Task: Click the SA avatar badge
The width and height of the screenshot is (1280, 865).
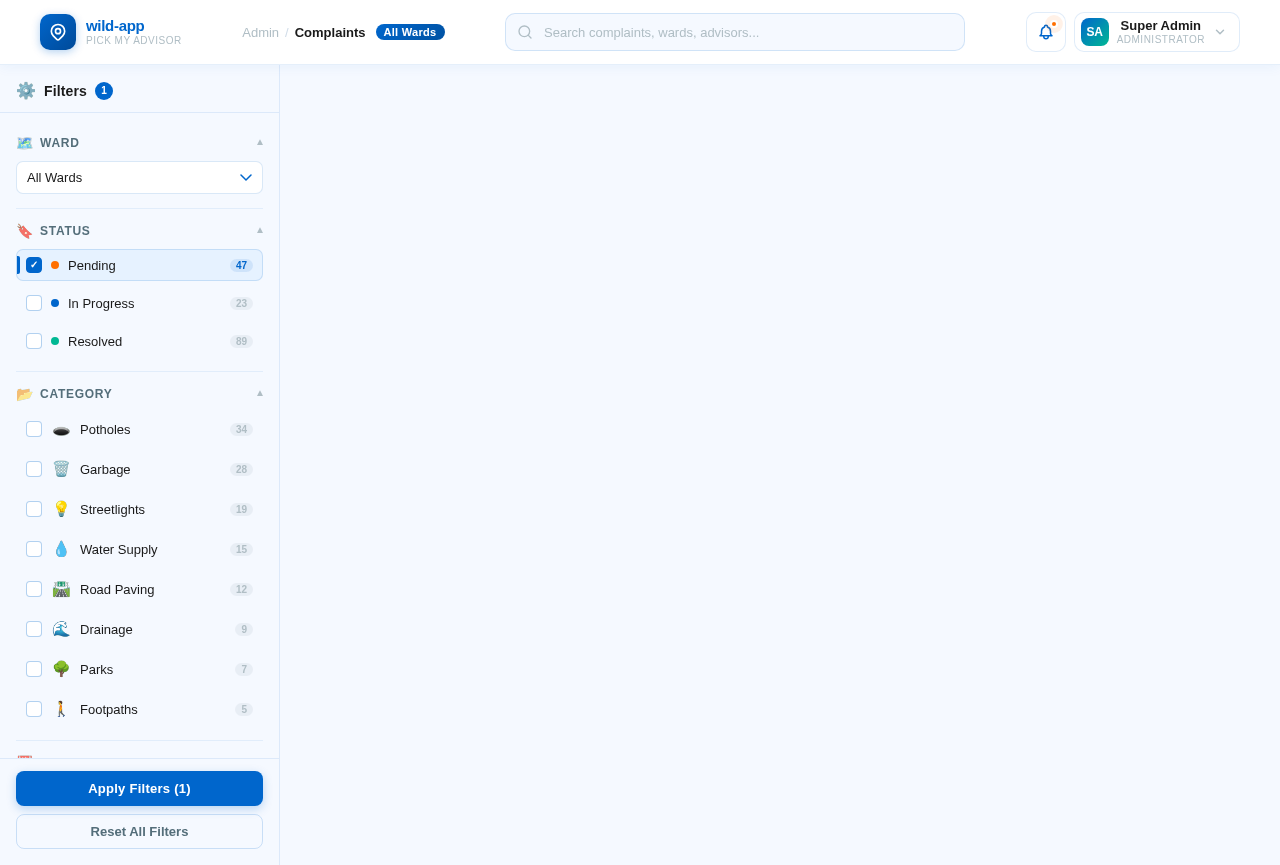Action: [x=1095, y=32]
